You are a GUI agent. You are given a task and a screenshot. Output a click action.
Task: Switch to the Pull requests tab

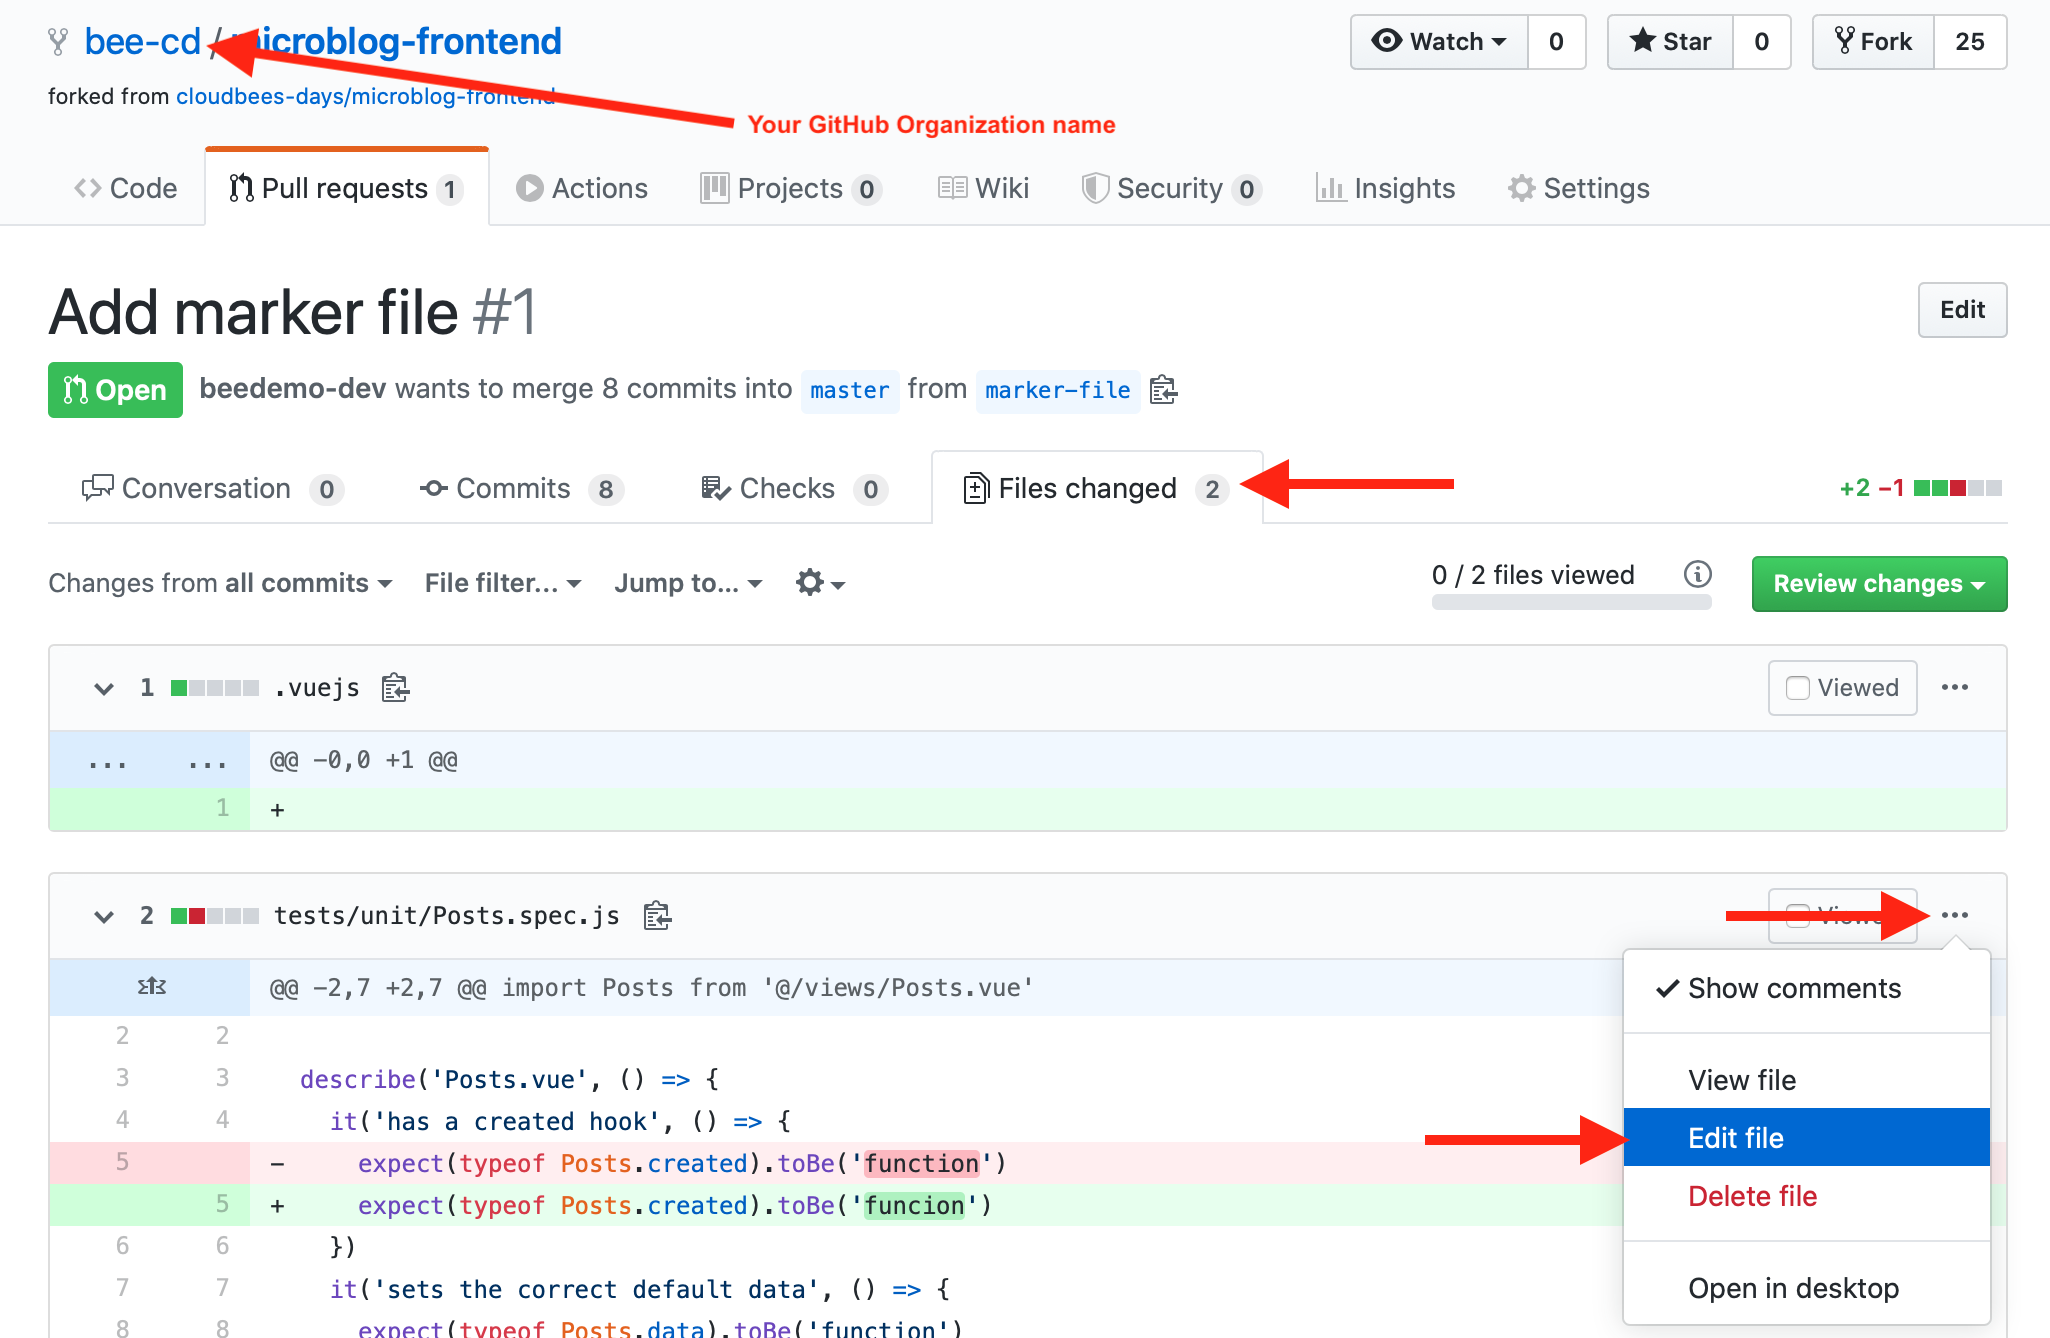[347, 188]
